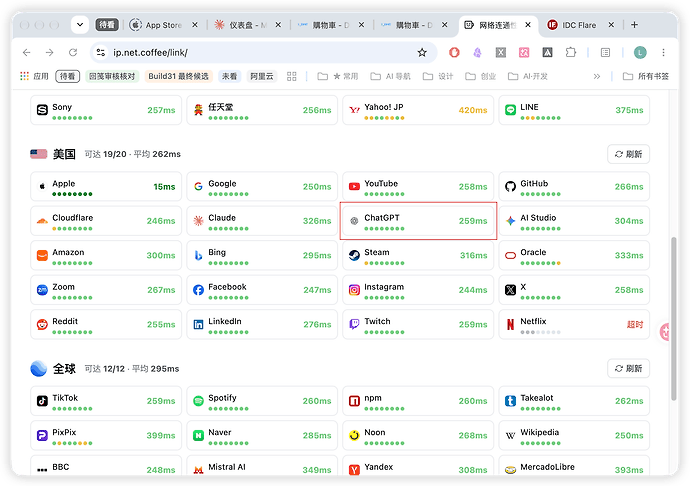Click the Zoom logo icon

tap(42, 290)
